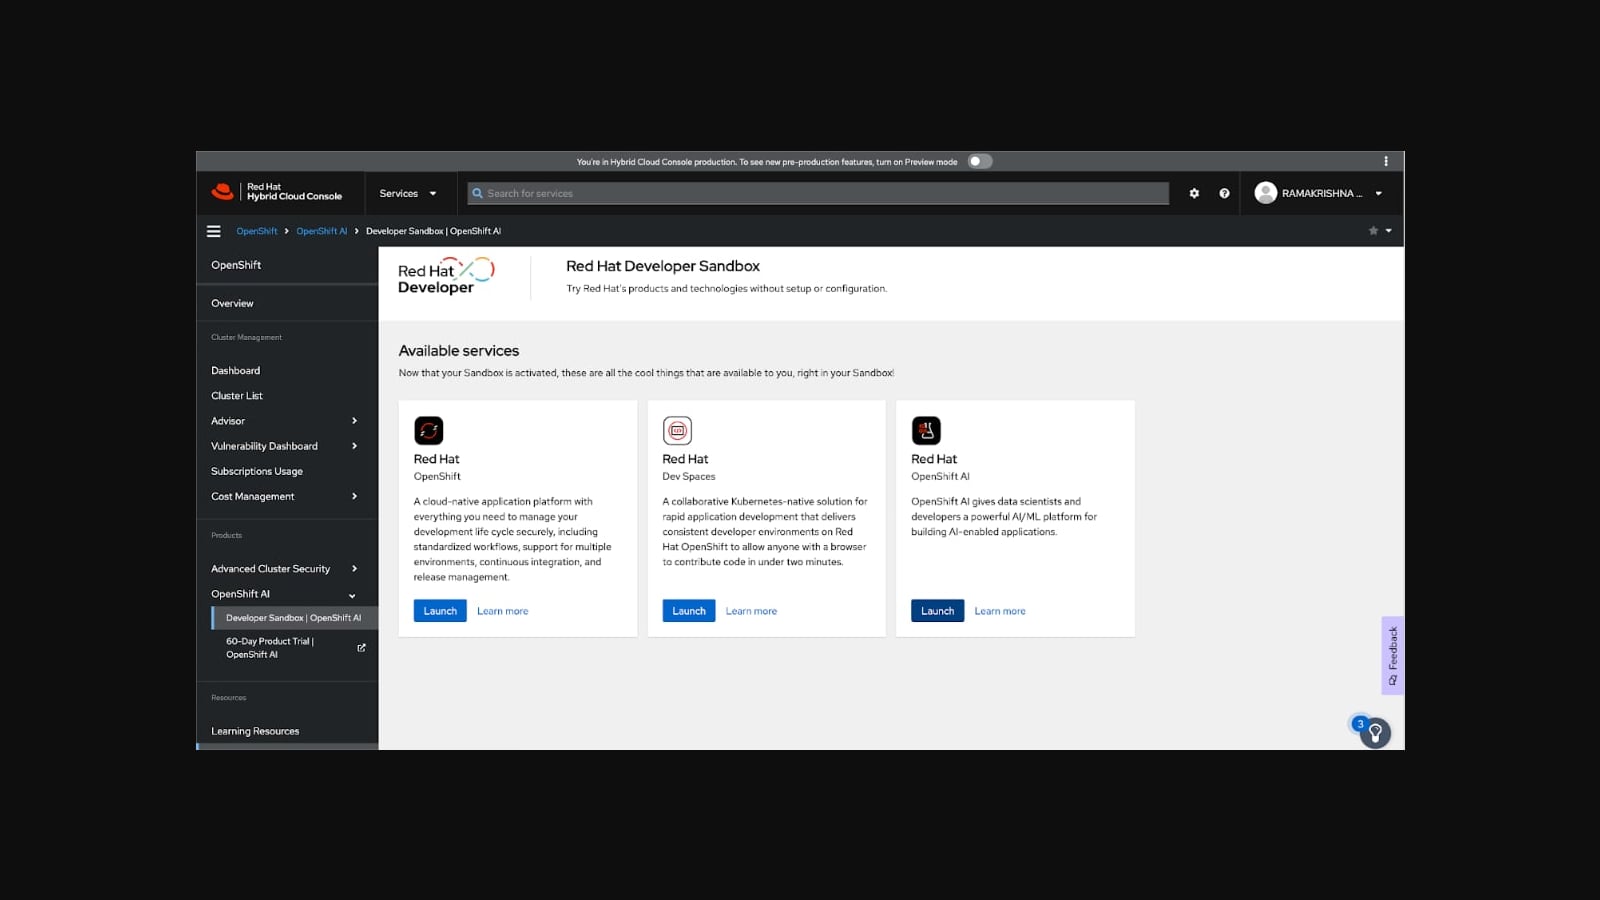The height and width of the screenshot is (900, 1600).
Task: Expand Cost Management submenu
Action: [x=286, y=496]
